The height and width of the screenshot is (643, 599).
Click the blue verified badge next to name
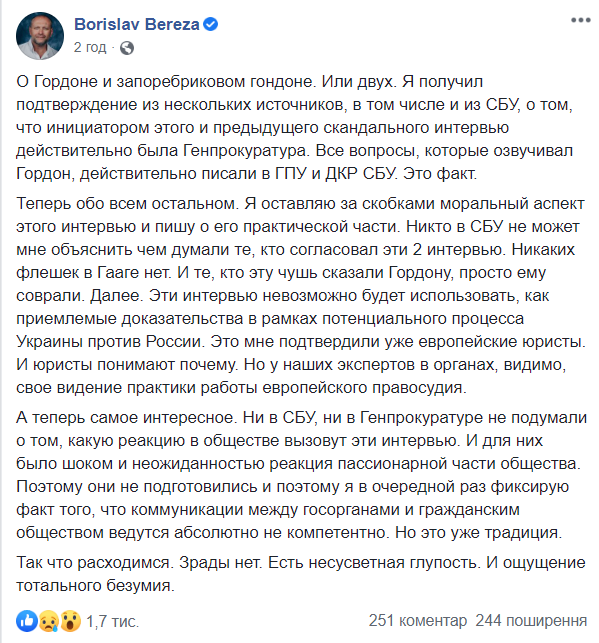pyautogui.click(x=211, y=24)
